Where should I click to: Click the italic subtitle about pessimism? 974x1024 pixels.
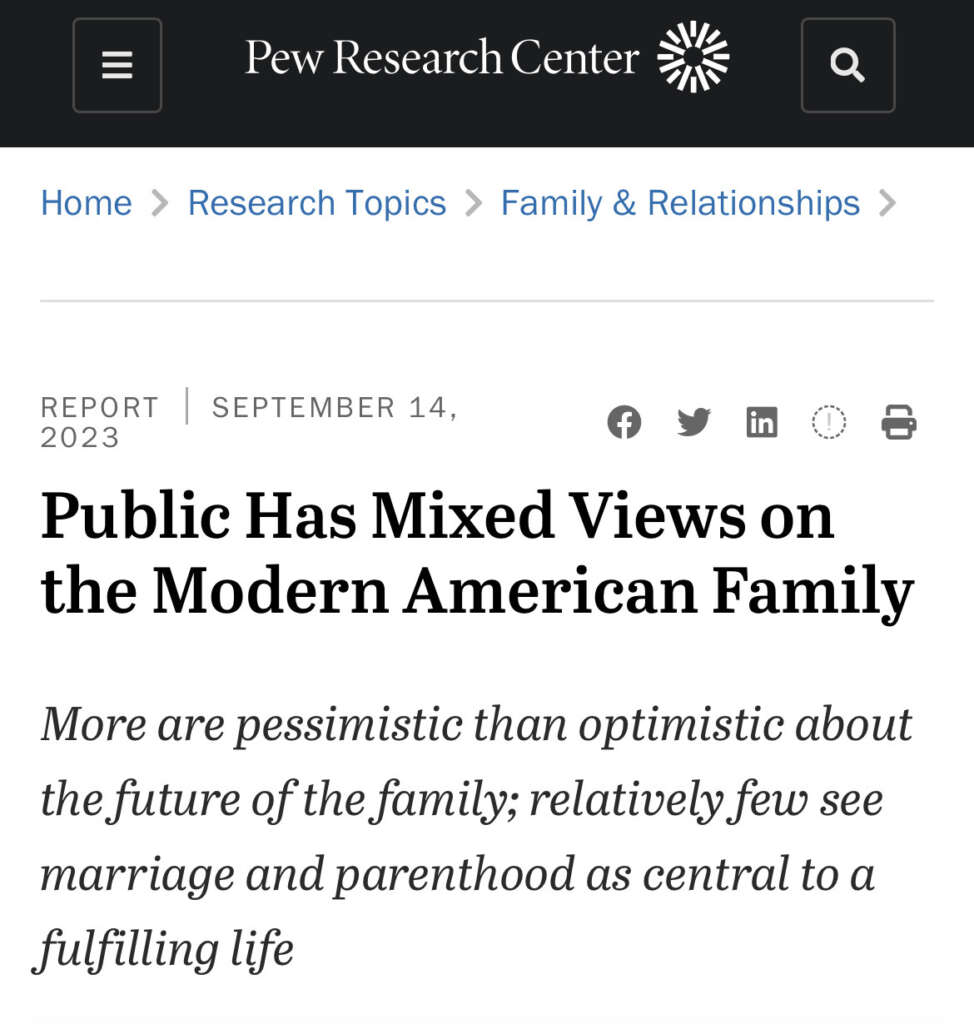coord(475,836)
